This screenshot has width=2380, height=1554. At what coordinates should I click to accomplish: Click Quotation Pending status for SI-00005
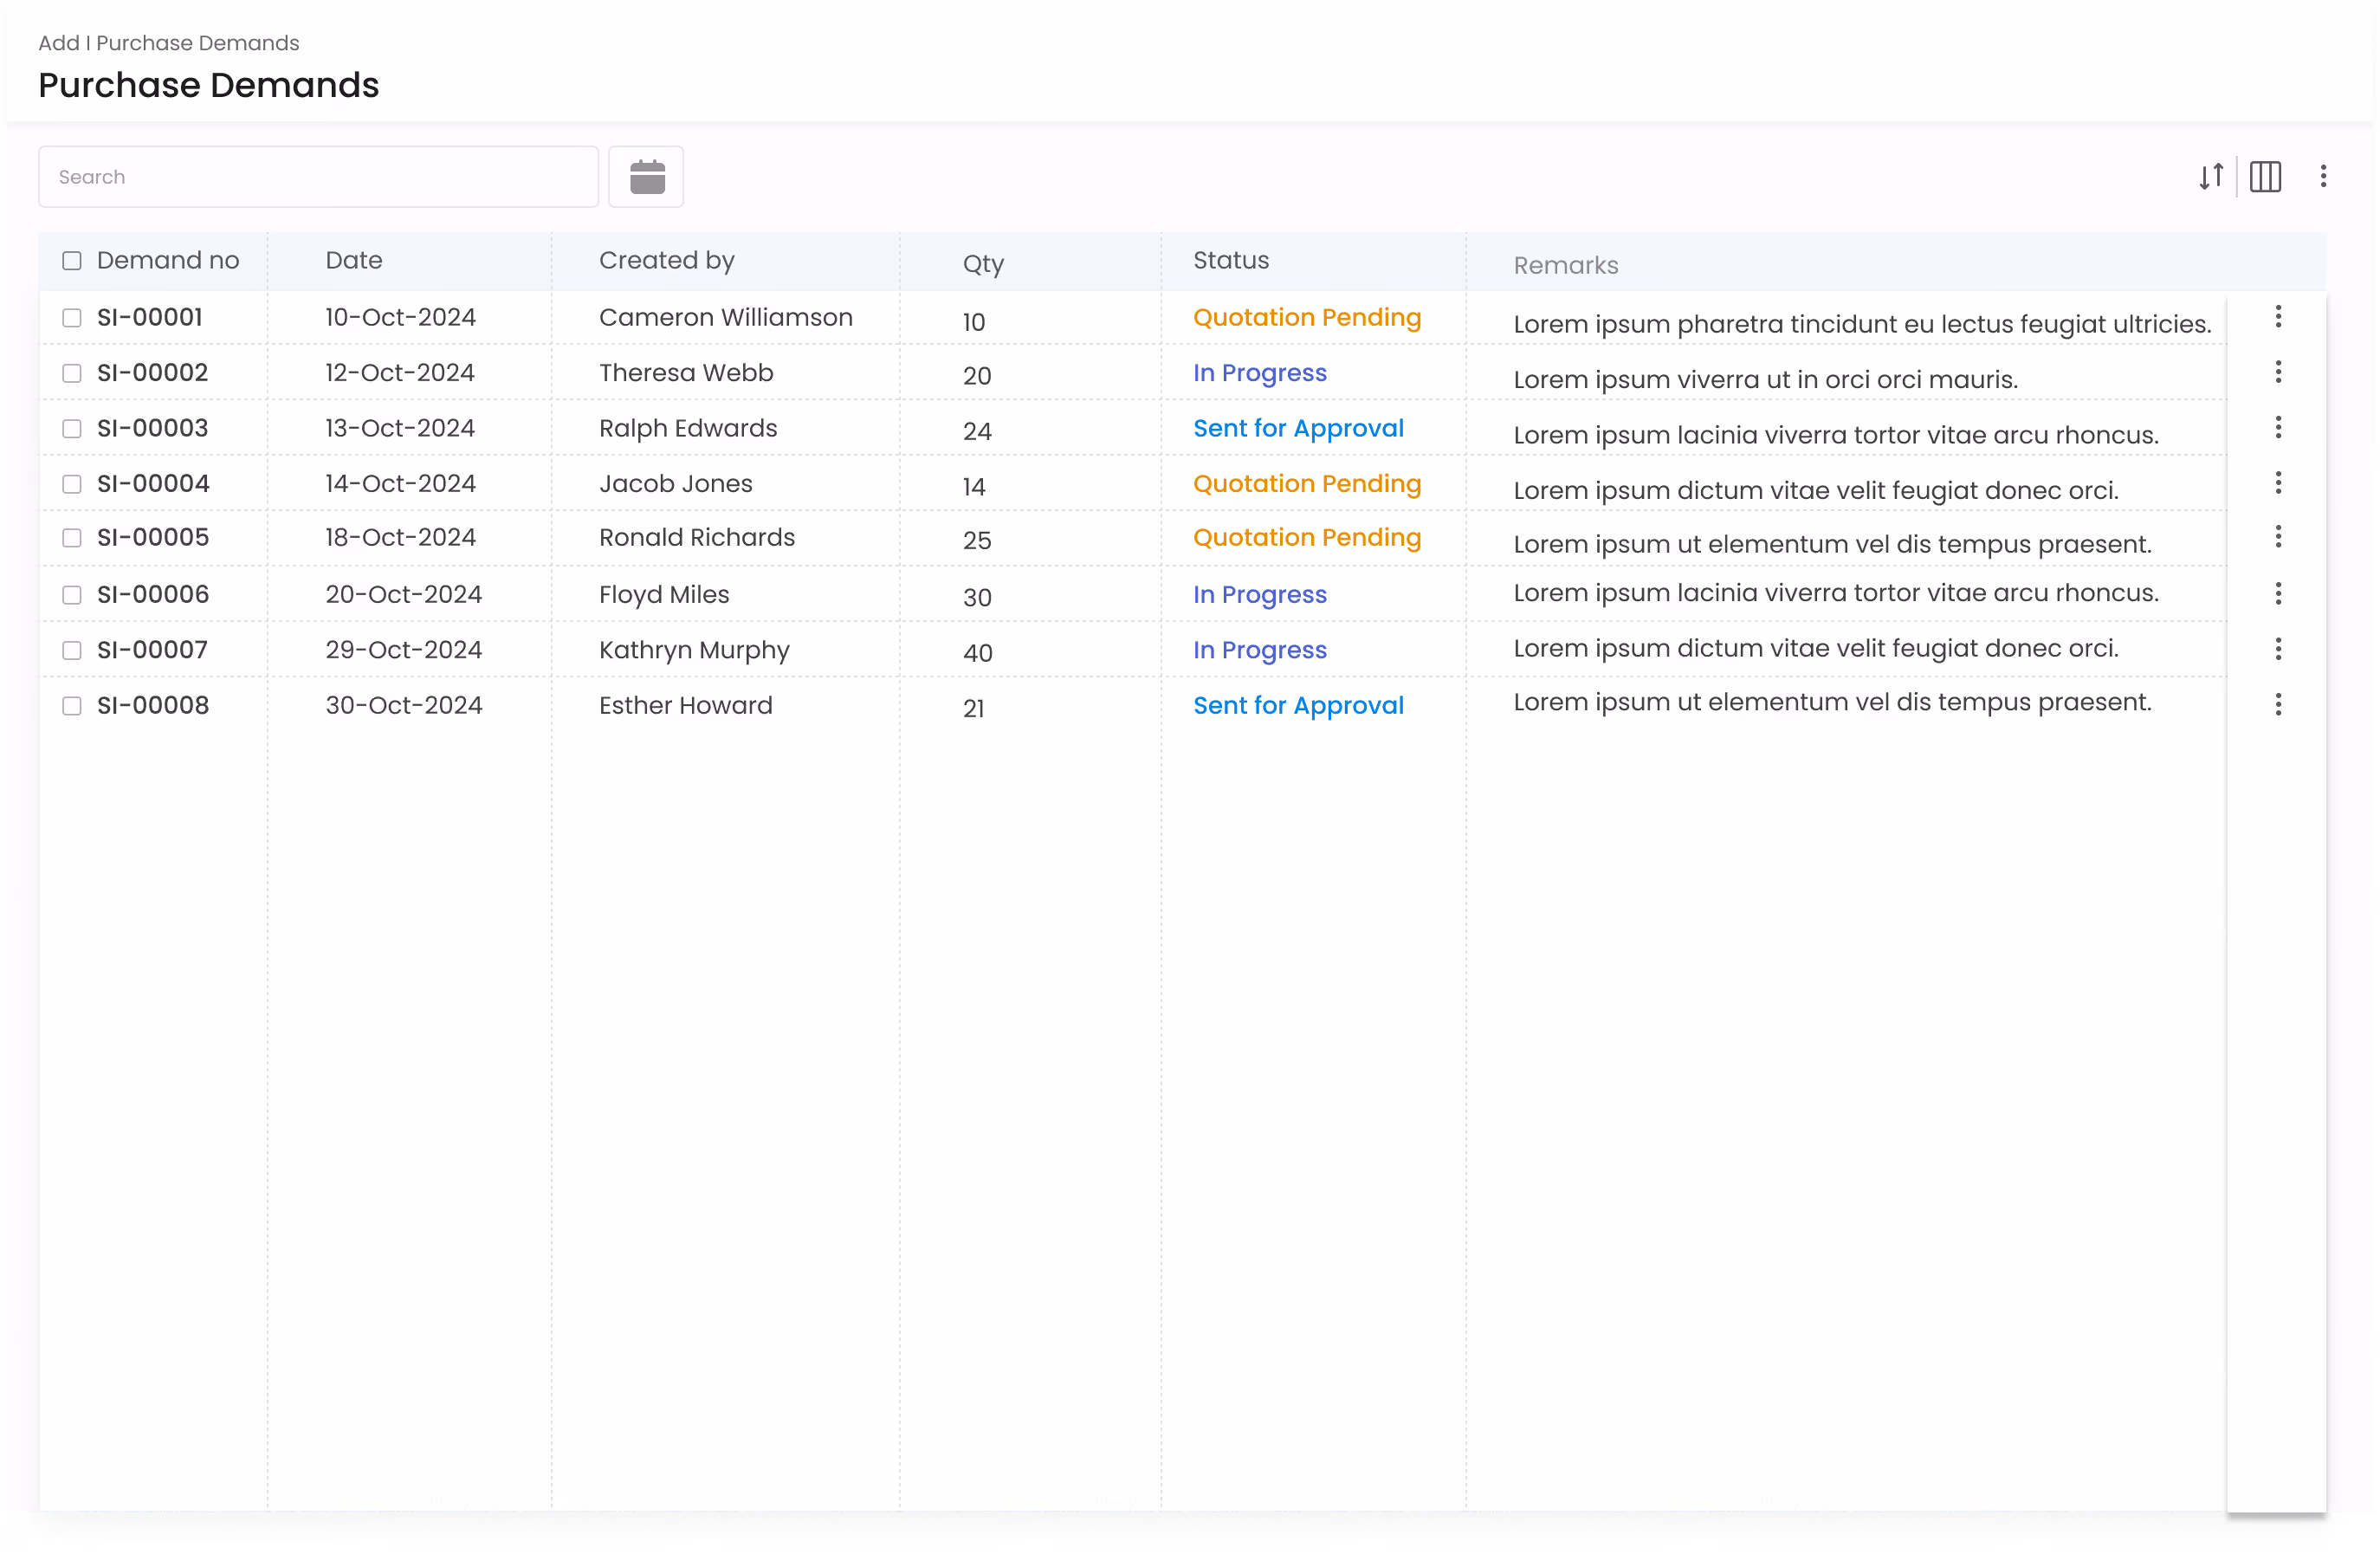pyautogui.click(x=1307, y=537)
